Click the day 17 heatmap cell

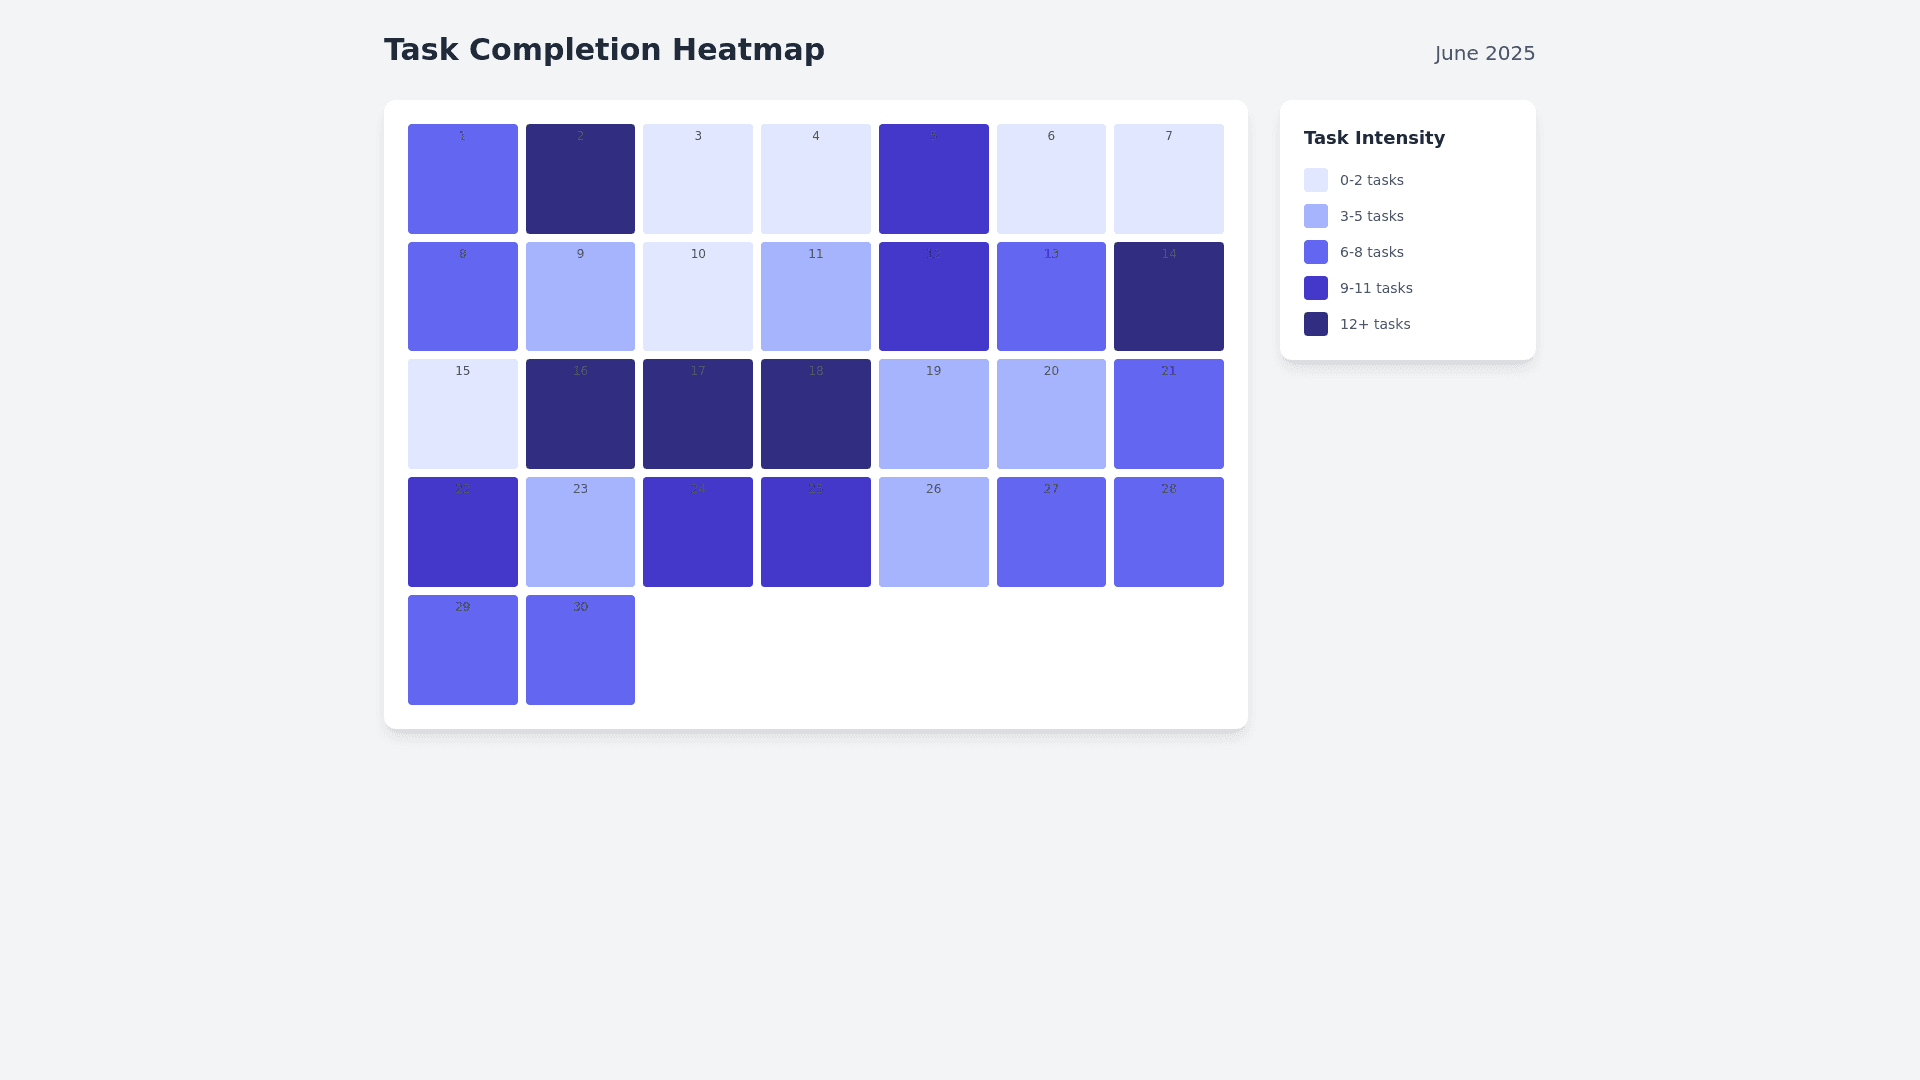tap(697, 414)
